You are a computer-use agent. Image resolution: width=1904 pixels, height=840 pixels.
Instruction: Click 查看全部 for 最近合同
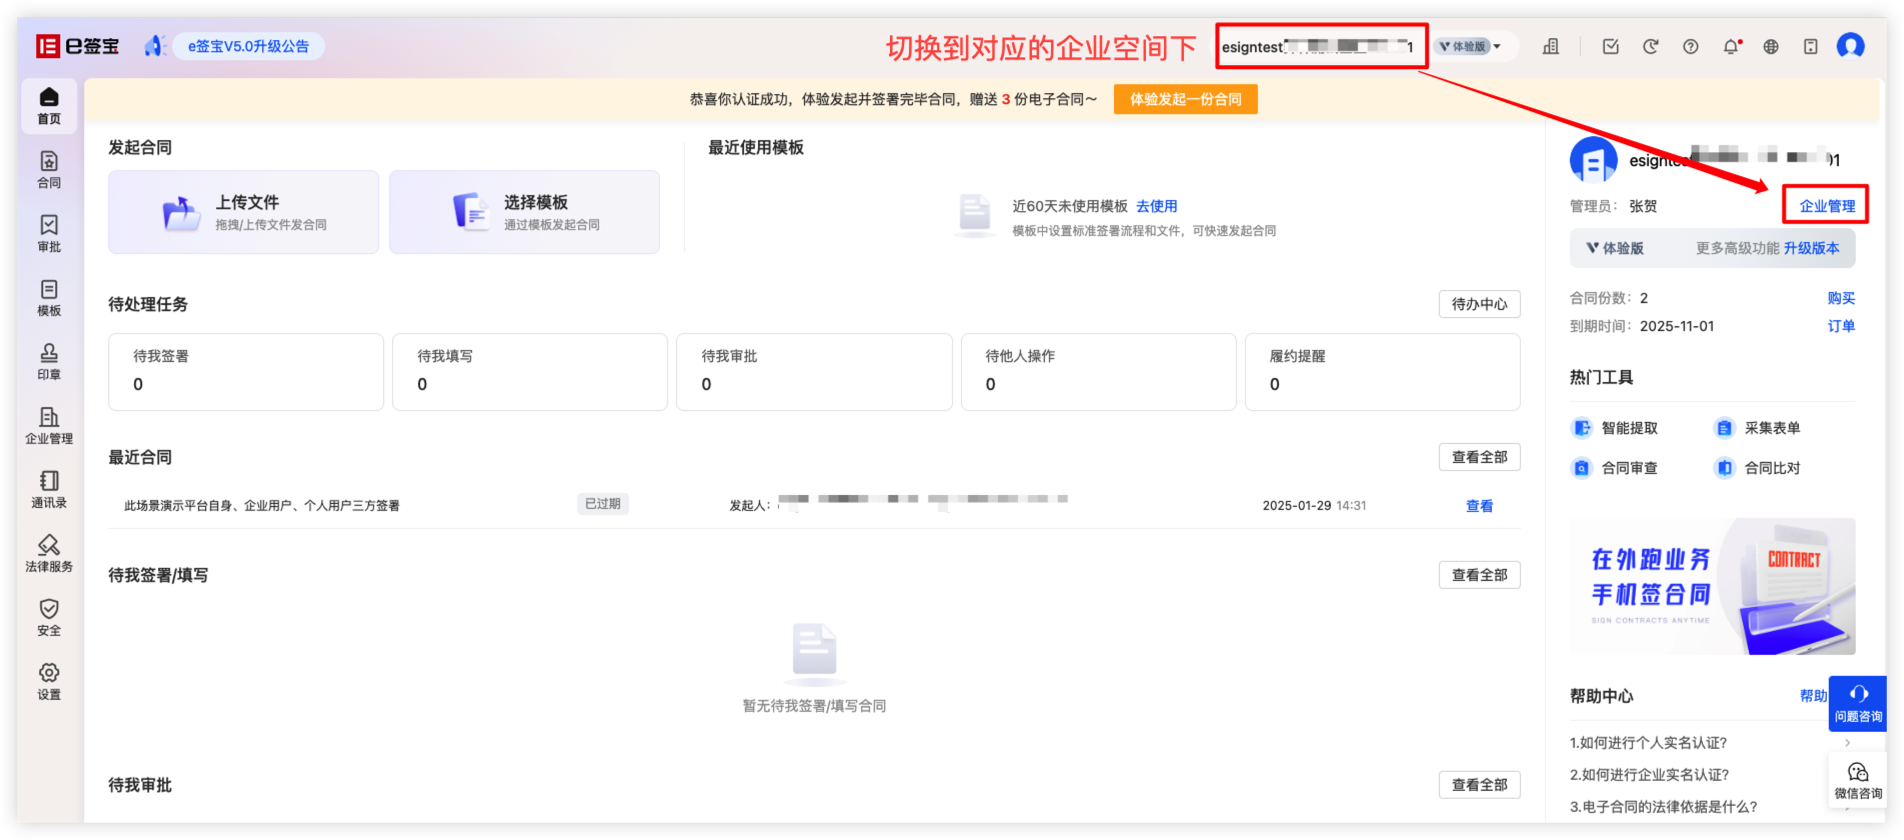(x=1480, y=457)
